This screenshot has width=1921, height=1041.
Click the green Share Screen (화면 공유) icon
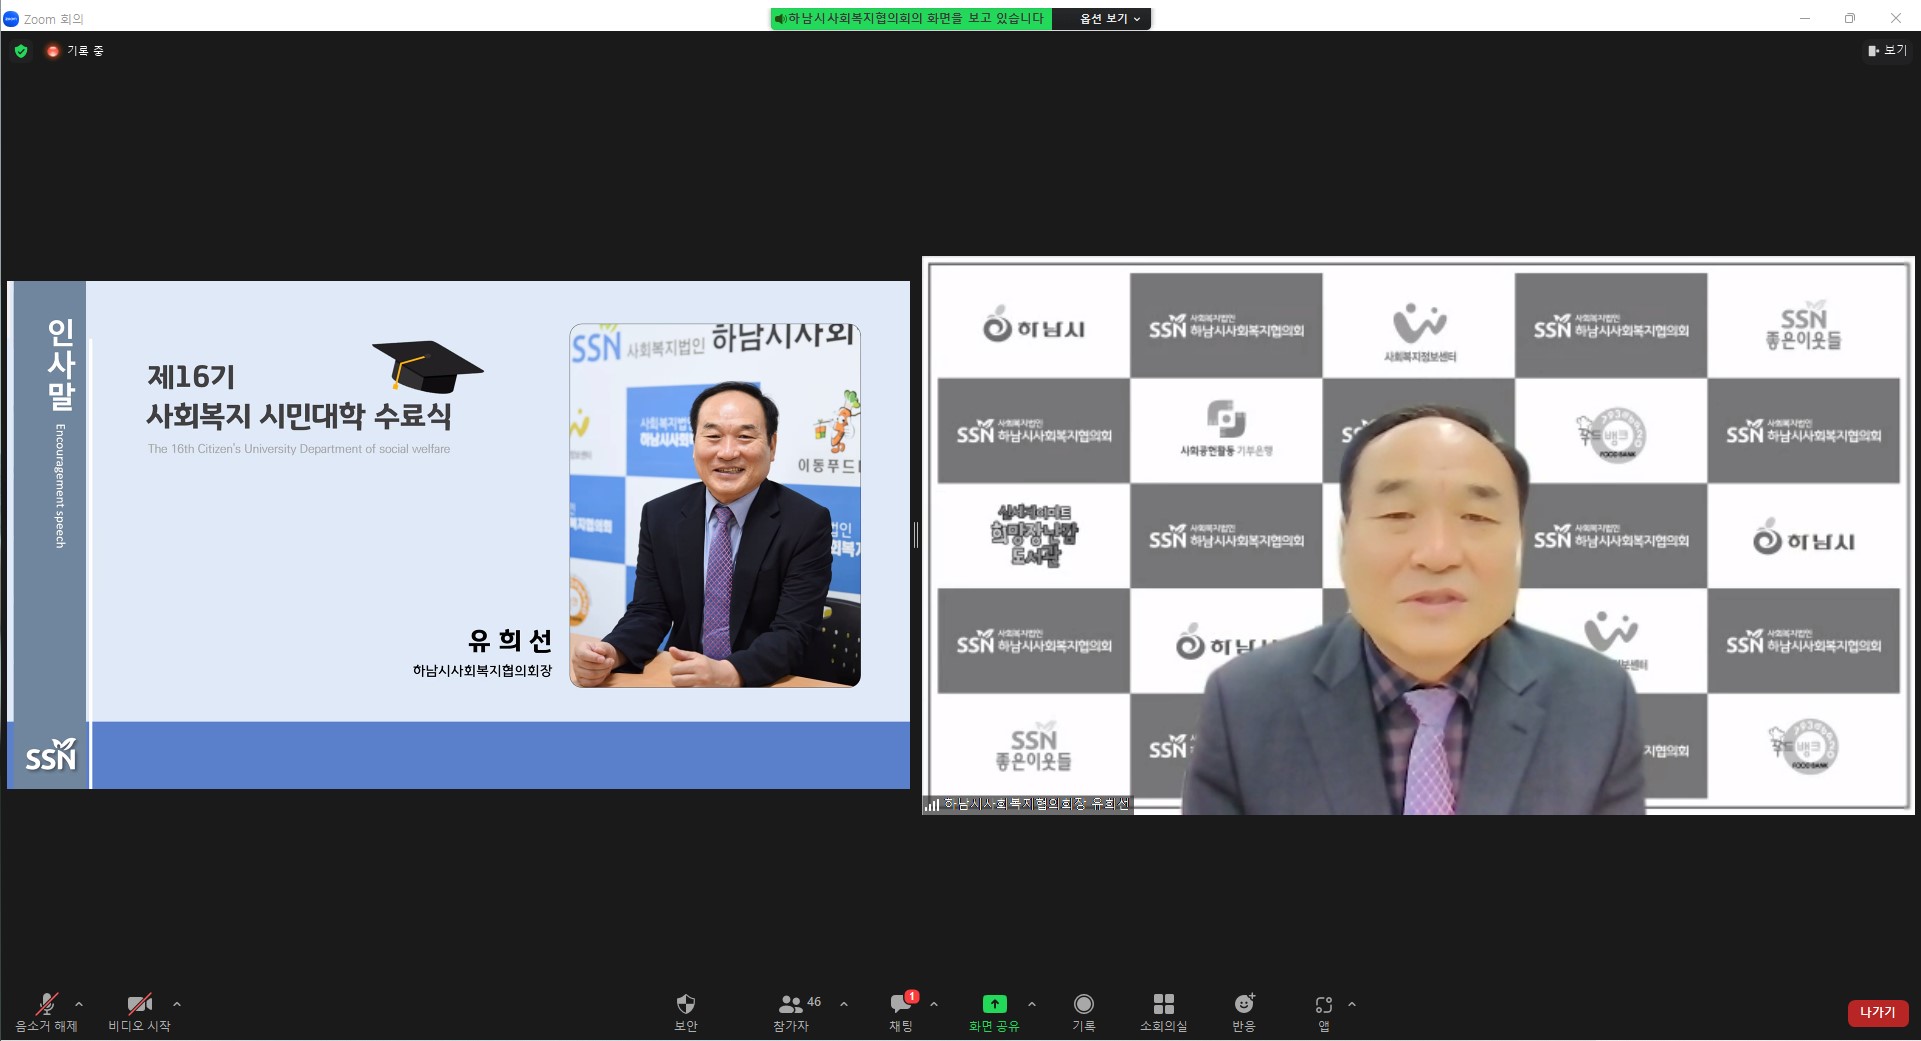[x=994, y=1004]
